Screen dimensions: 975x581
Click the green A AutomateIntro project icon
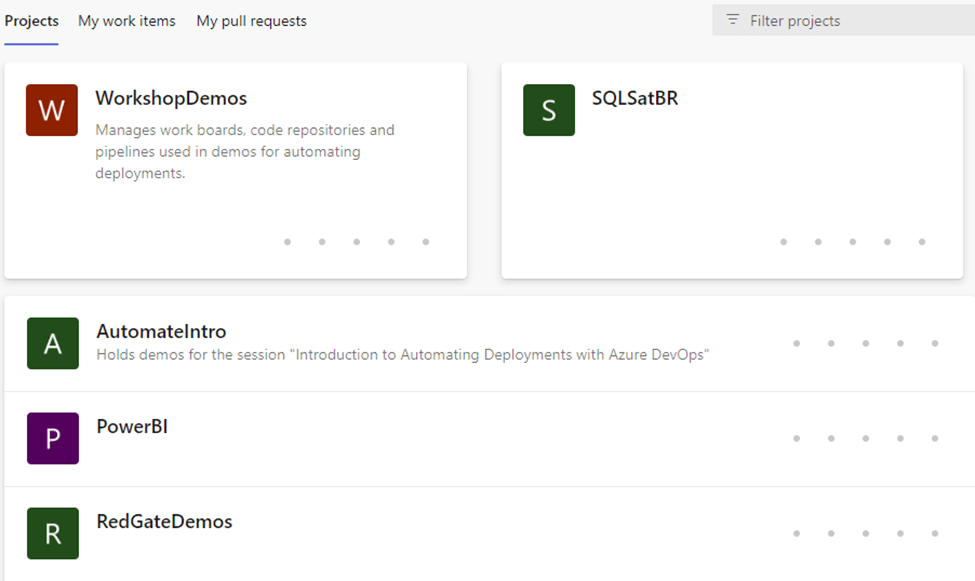(53, 343)
